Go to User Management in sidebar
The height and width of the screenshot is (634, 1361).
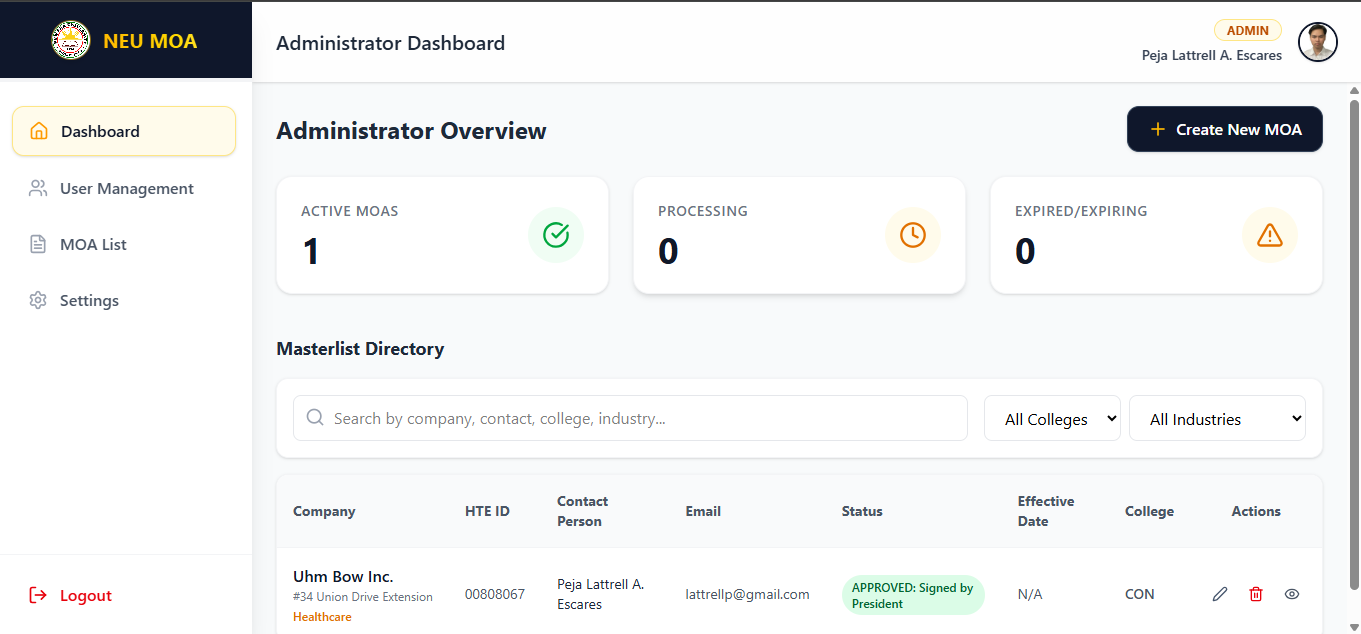pyautogui.click(x=124, y=188)
